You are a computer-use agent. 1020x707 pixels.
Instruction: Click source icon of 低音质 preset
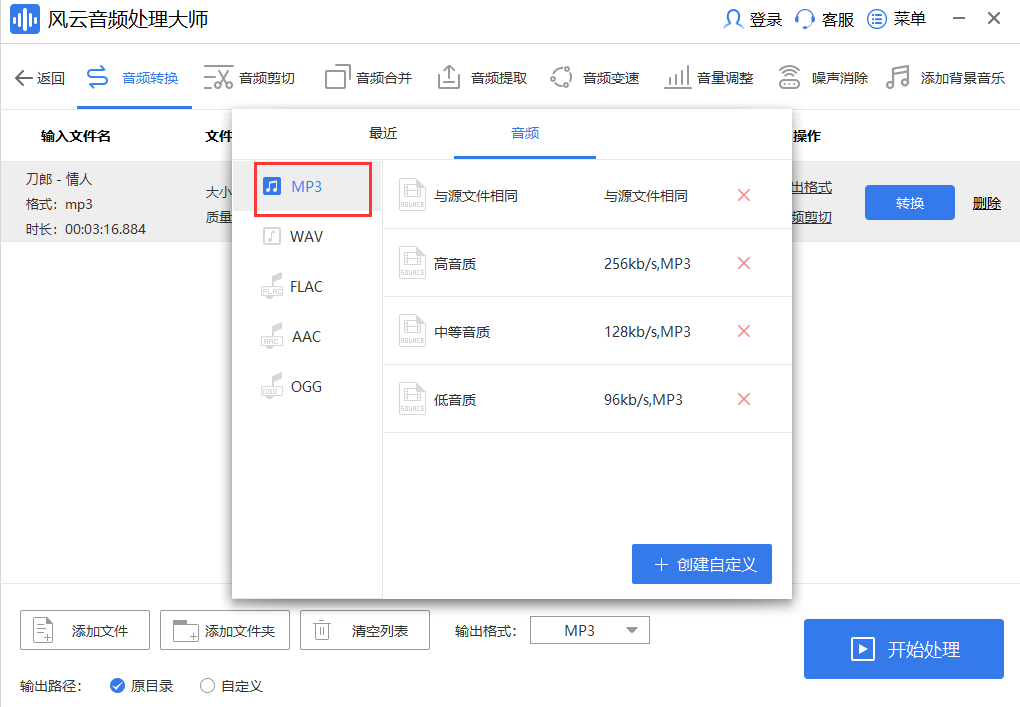[x=412, y=399]
